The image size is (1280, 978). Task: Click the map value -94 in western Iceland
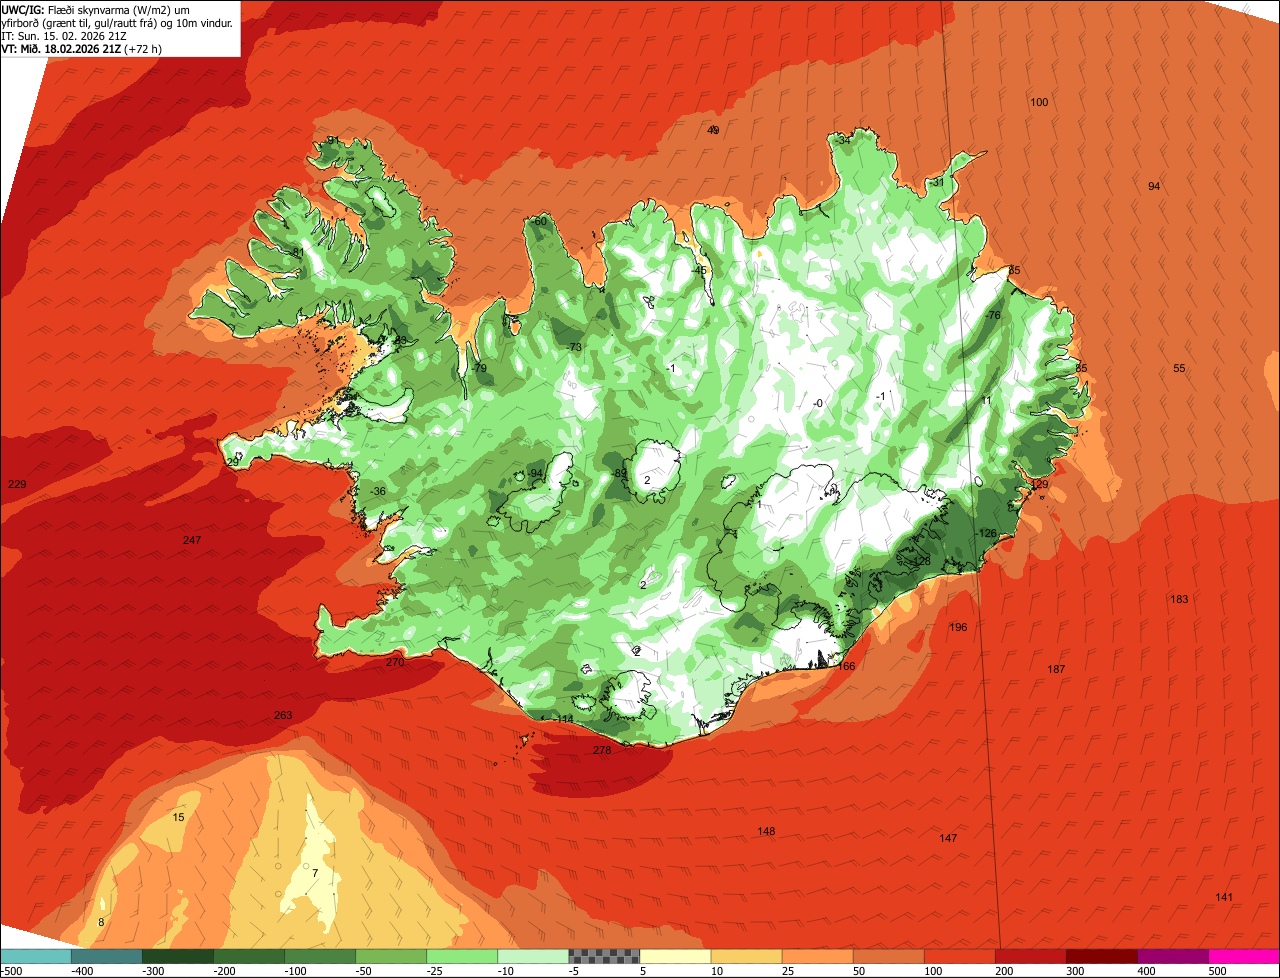534,473
